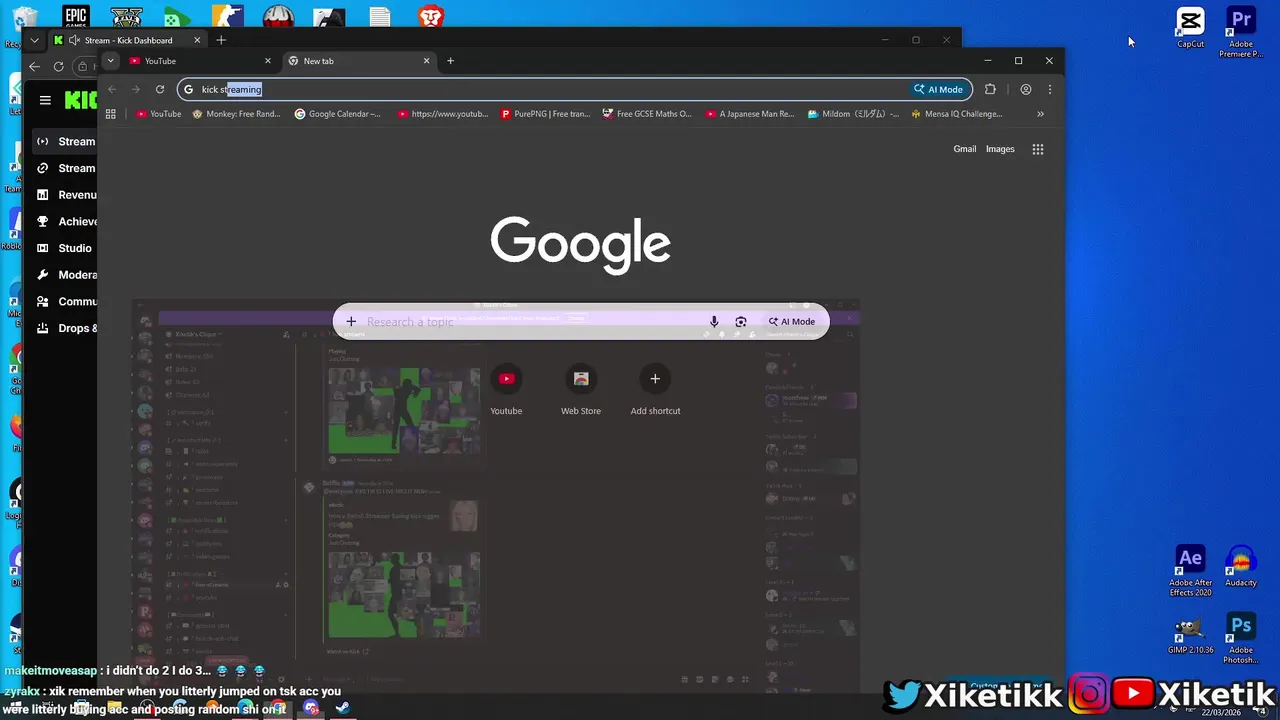Click back arrow in the Kick window
Screen dimensions: 1280x720
point(35,67)
